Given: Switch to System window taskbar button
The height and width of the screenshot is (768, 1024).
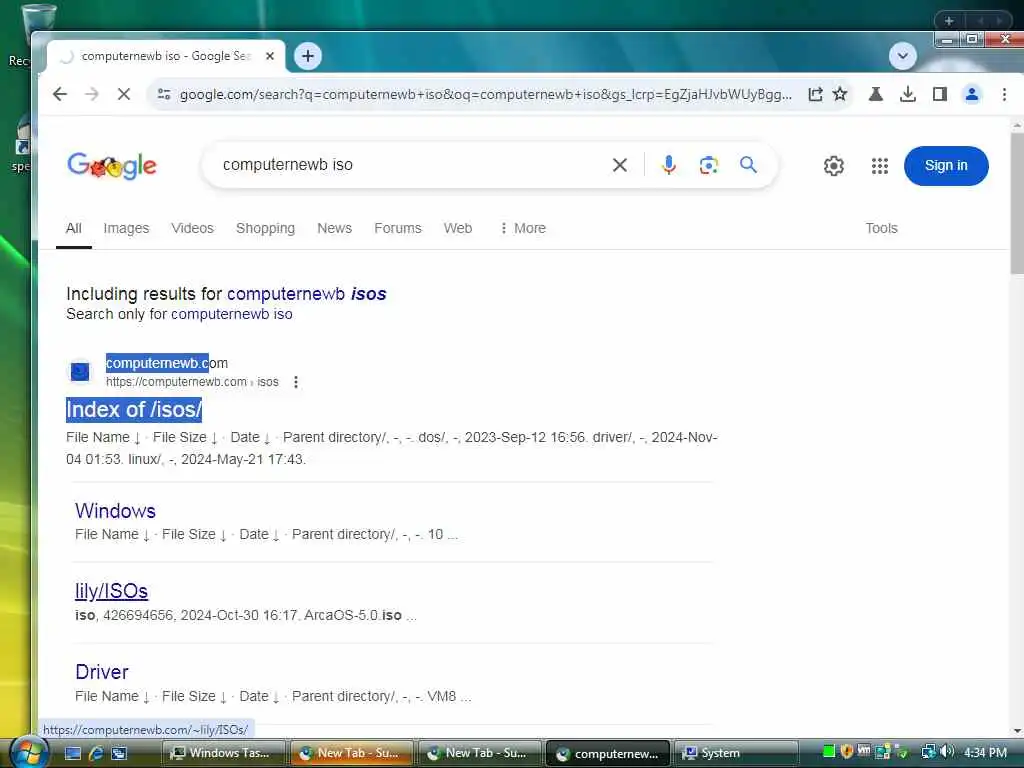Looking at the screenshot, I should (x=736, y=753).
